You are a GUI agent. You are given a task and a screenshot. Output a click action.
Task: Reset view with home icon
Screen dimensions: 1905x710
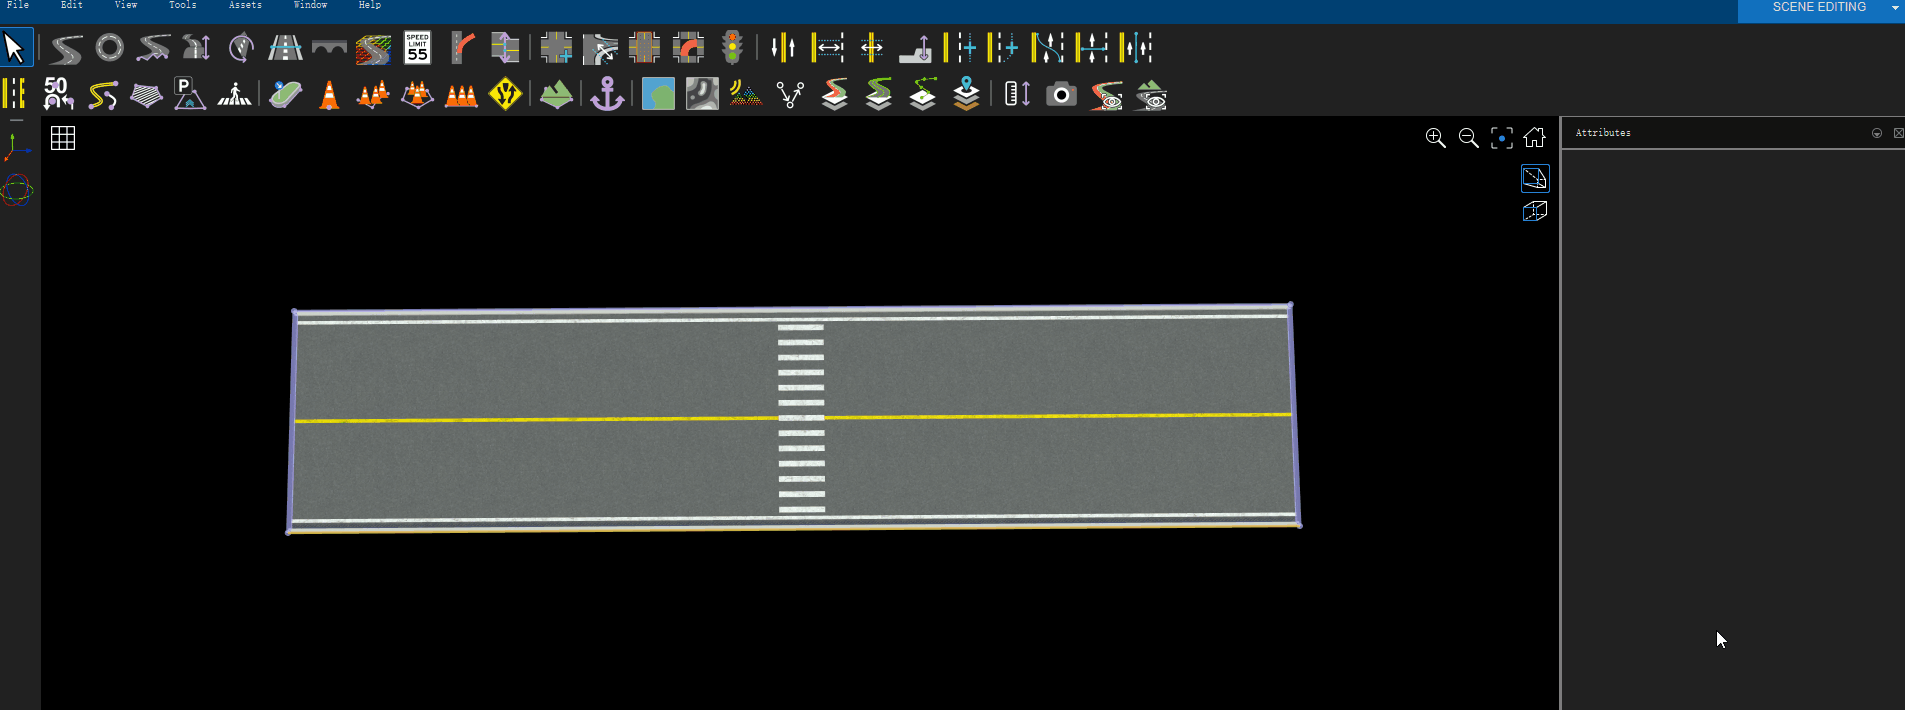click(x=1535, y=137)
